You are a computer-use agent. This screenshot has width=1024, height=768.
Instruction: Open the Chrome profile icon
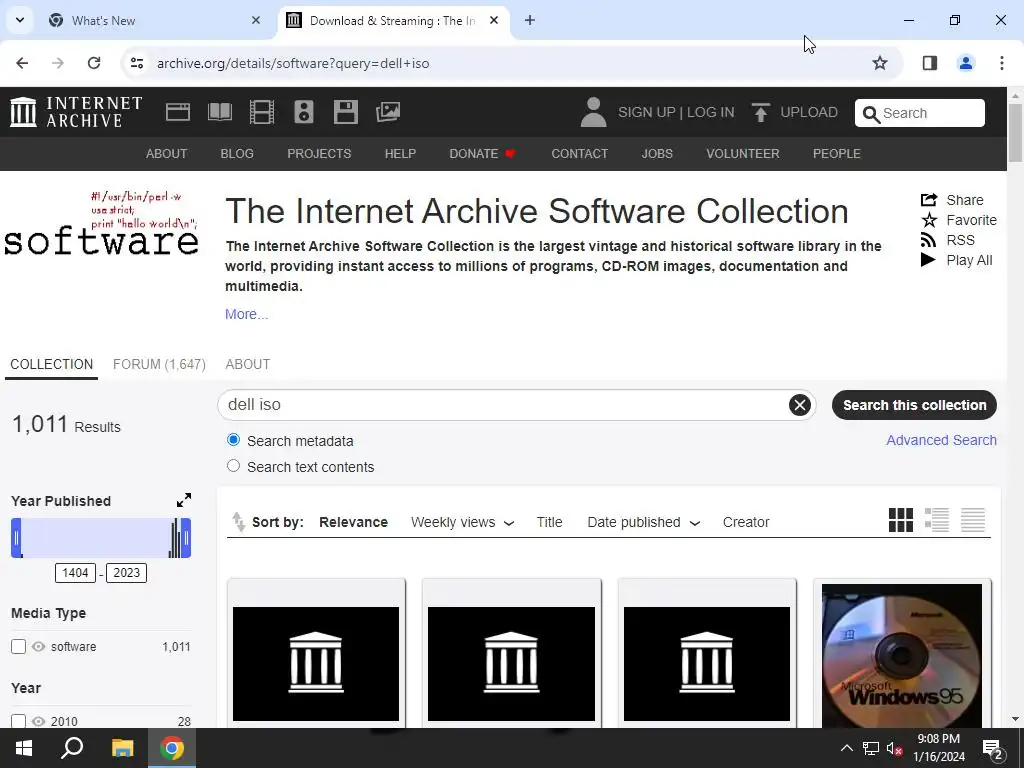point(965,63)
